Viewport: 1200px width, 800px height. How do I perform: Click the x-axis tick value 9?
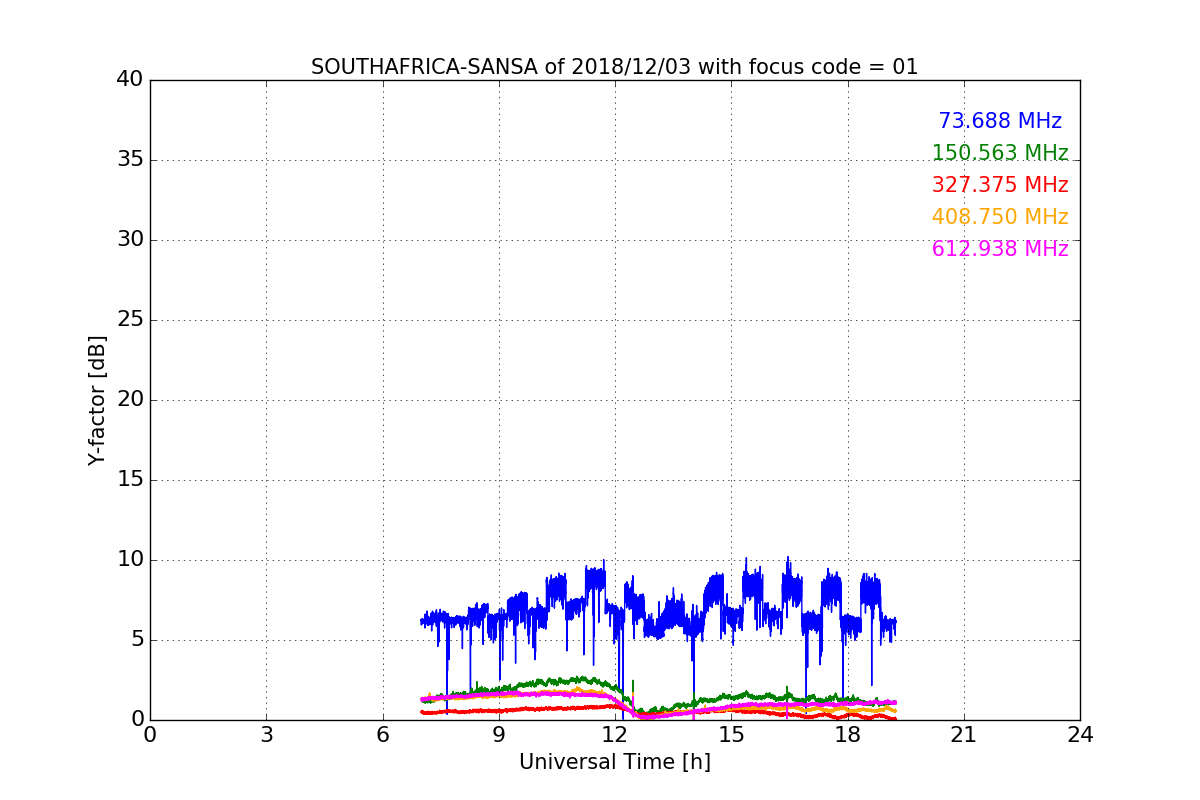(x=499, y=735)
